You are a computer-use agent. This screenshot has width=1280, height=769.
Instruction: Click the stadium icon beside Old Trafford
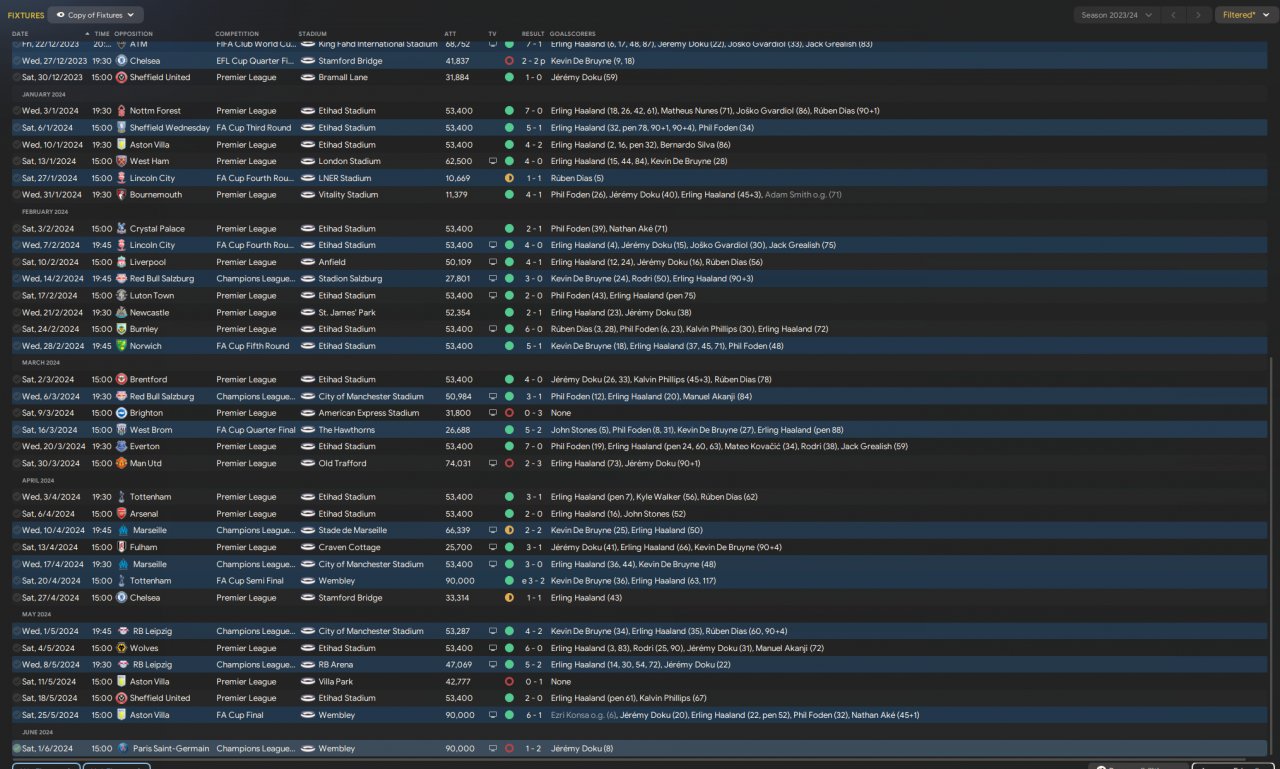click(308, 463)
